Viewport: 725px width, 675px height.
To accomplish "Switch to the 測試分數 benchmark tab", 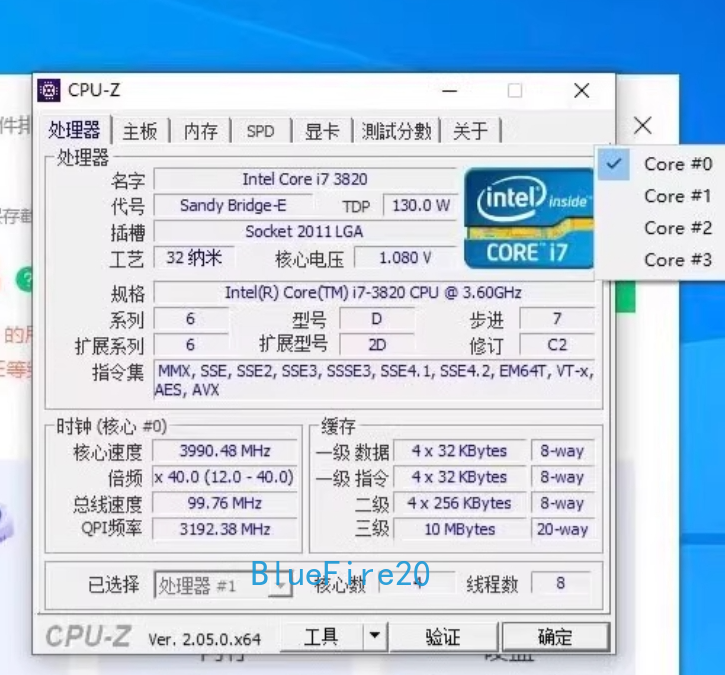I will click(x=396, y=131).
